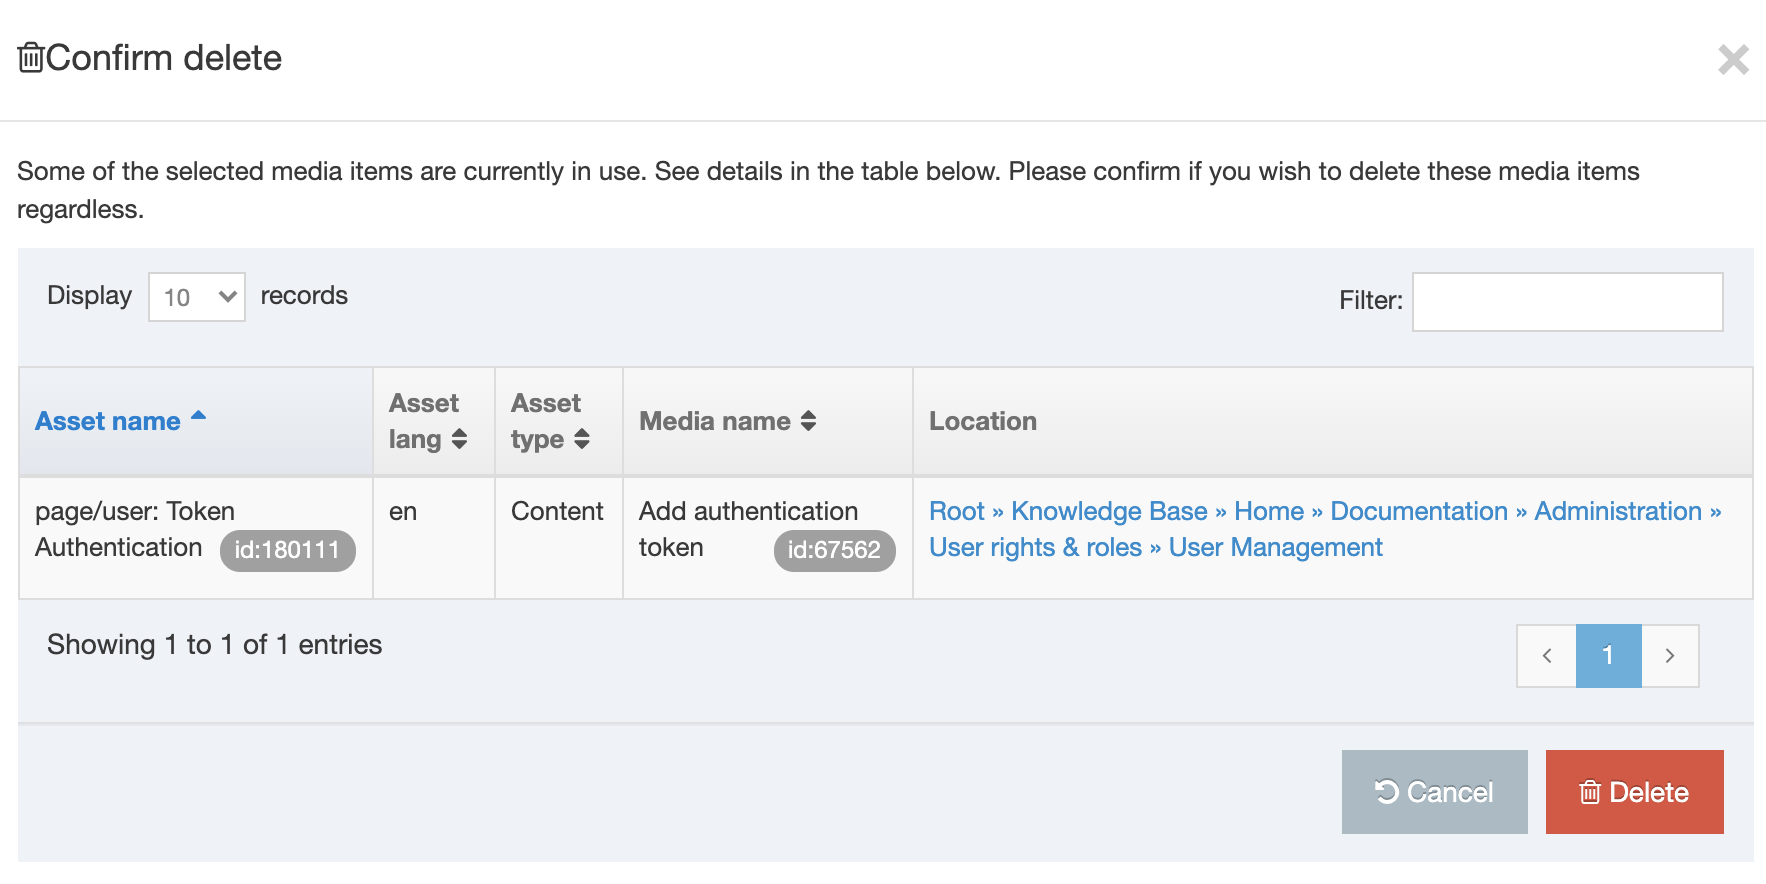Click the id:180111 asset badge
Image resolution: width=1766 pixels, height=884 pixels.
[x=287, y=550]
